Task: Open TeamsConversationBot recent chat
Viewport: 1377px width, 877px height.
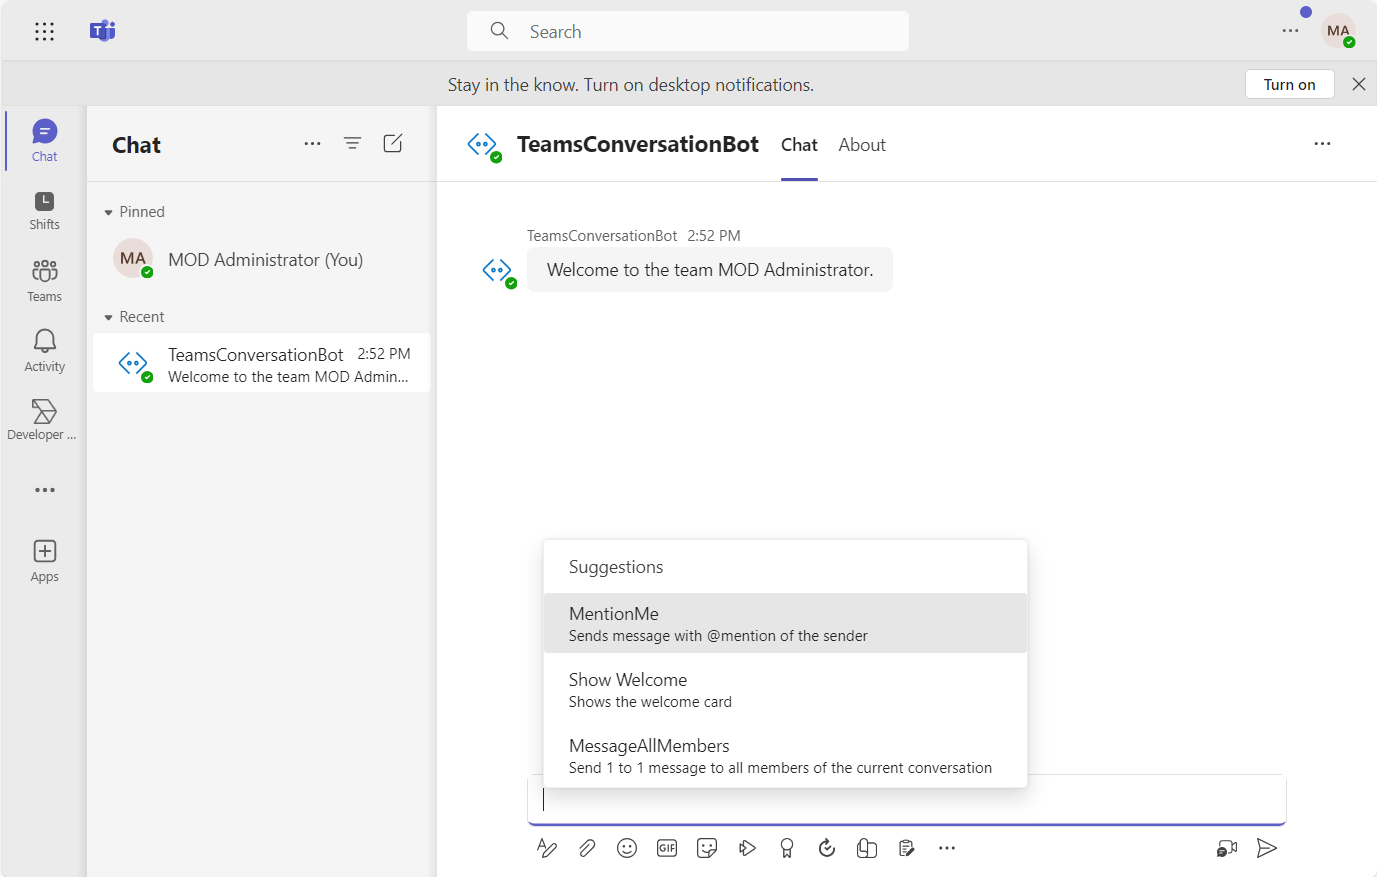Action: point(262,363)
